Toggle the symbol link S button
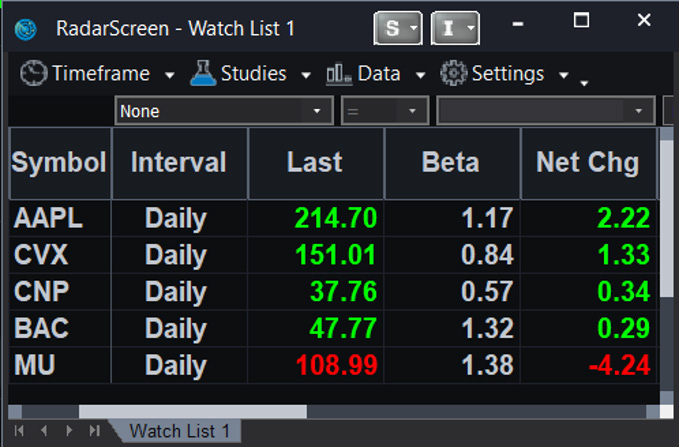 (x=398, y=29)
